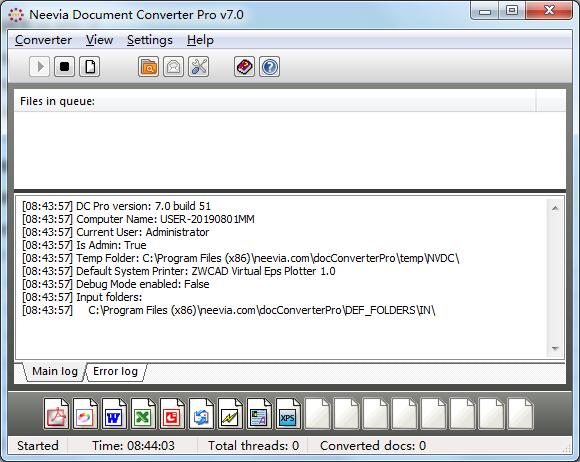
Task: Click the open envelope mail icon
Action: coord(173,67)
